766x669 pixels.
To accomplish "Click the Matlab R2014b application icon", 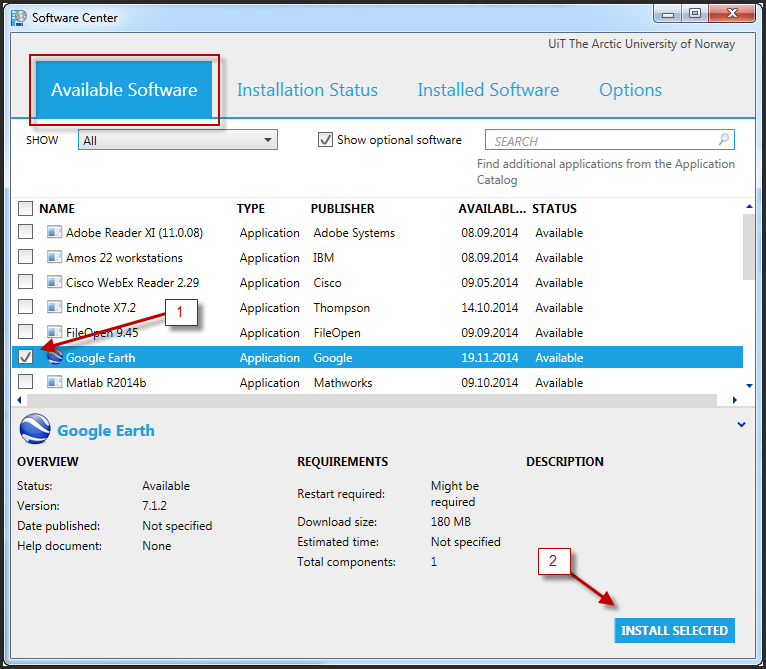I will coord(55,383).
